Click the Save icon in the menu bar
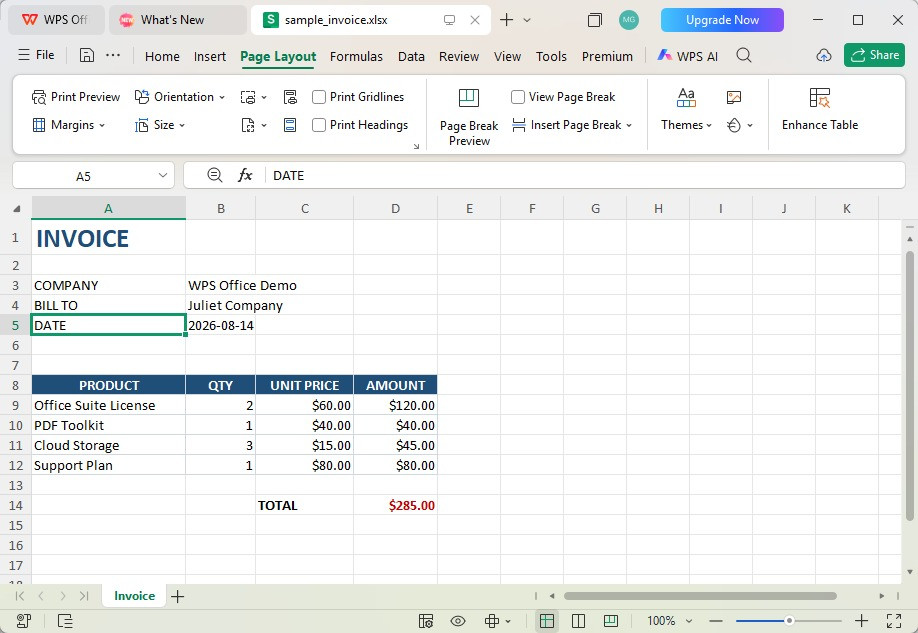This screenshot has height=633, width=918. click(x=87, y=56)
